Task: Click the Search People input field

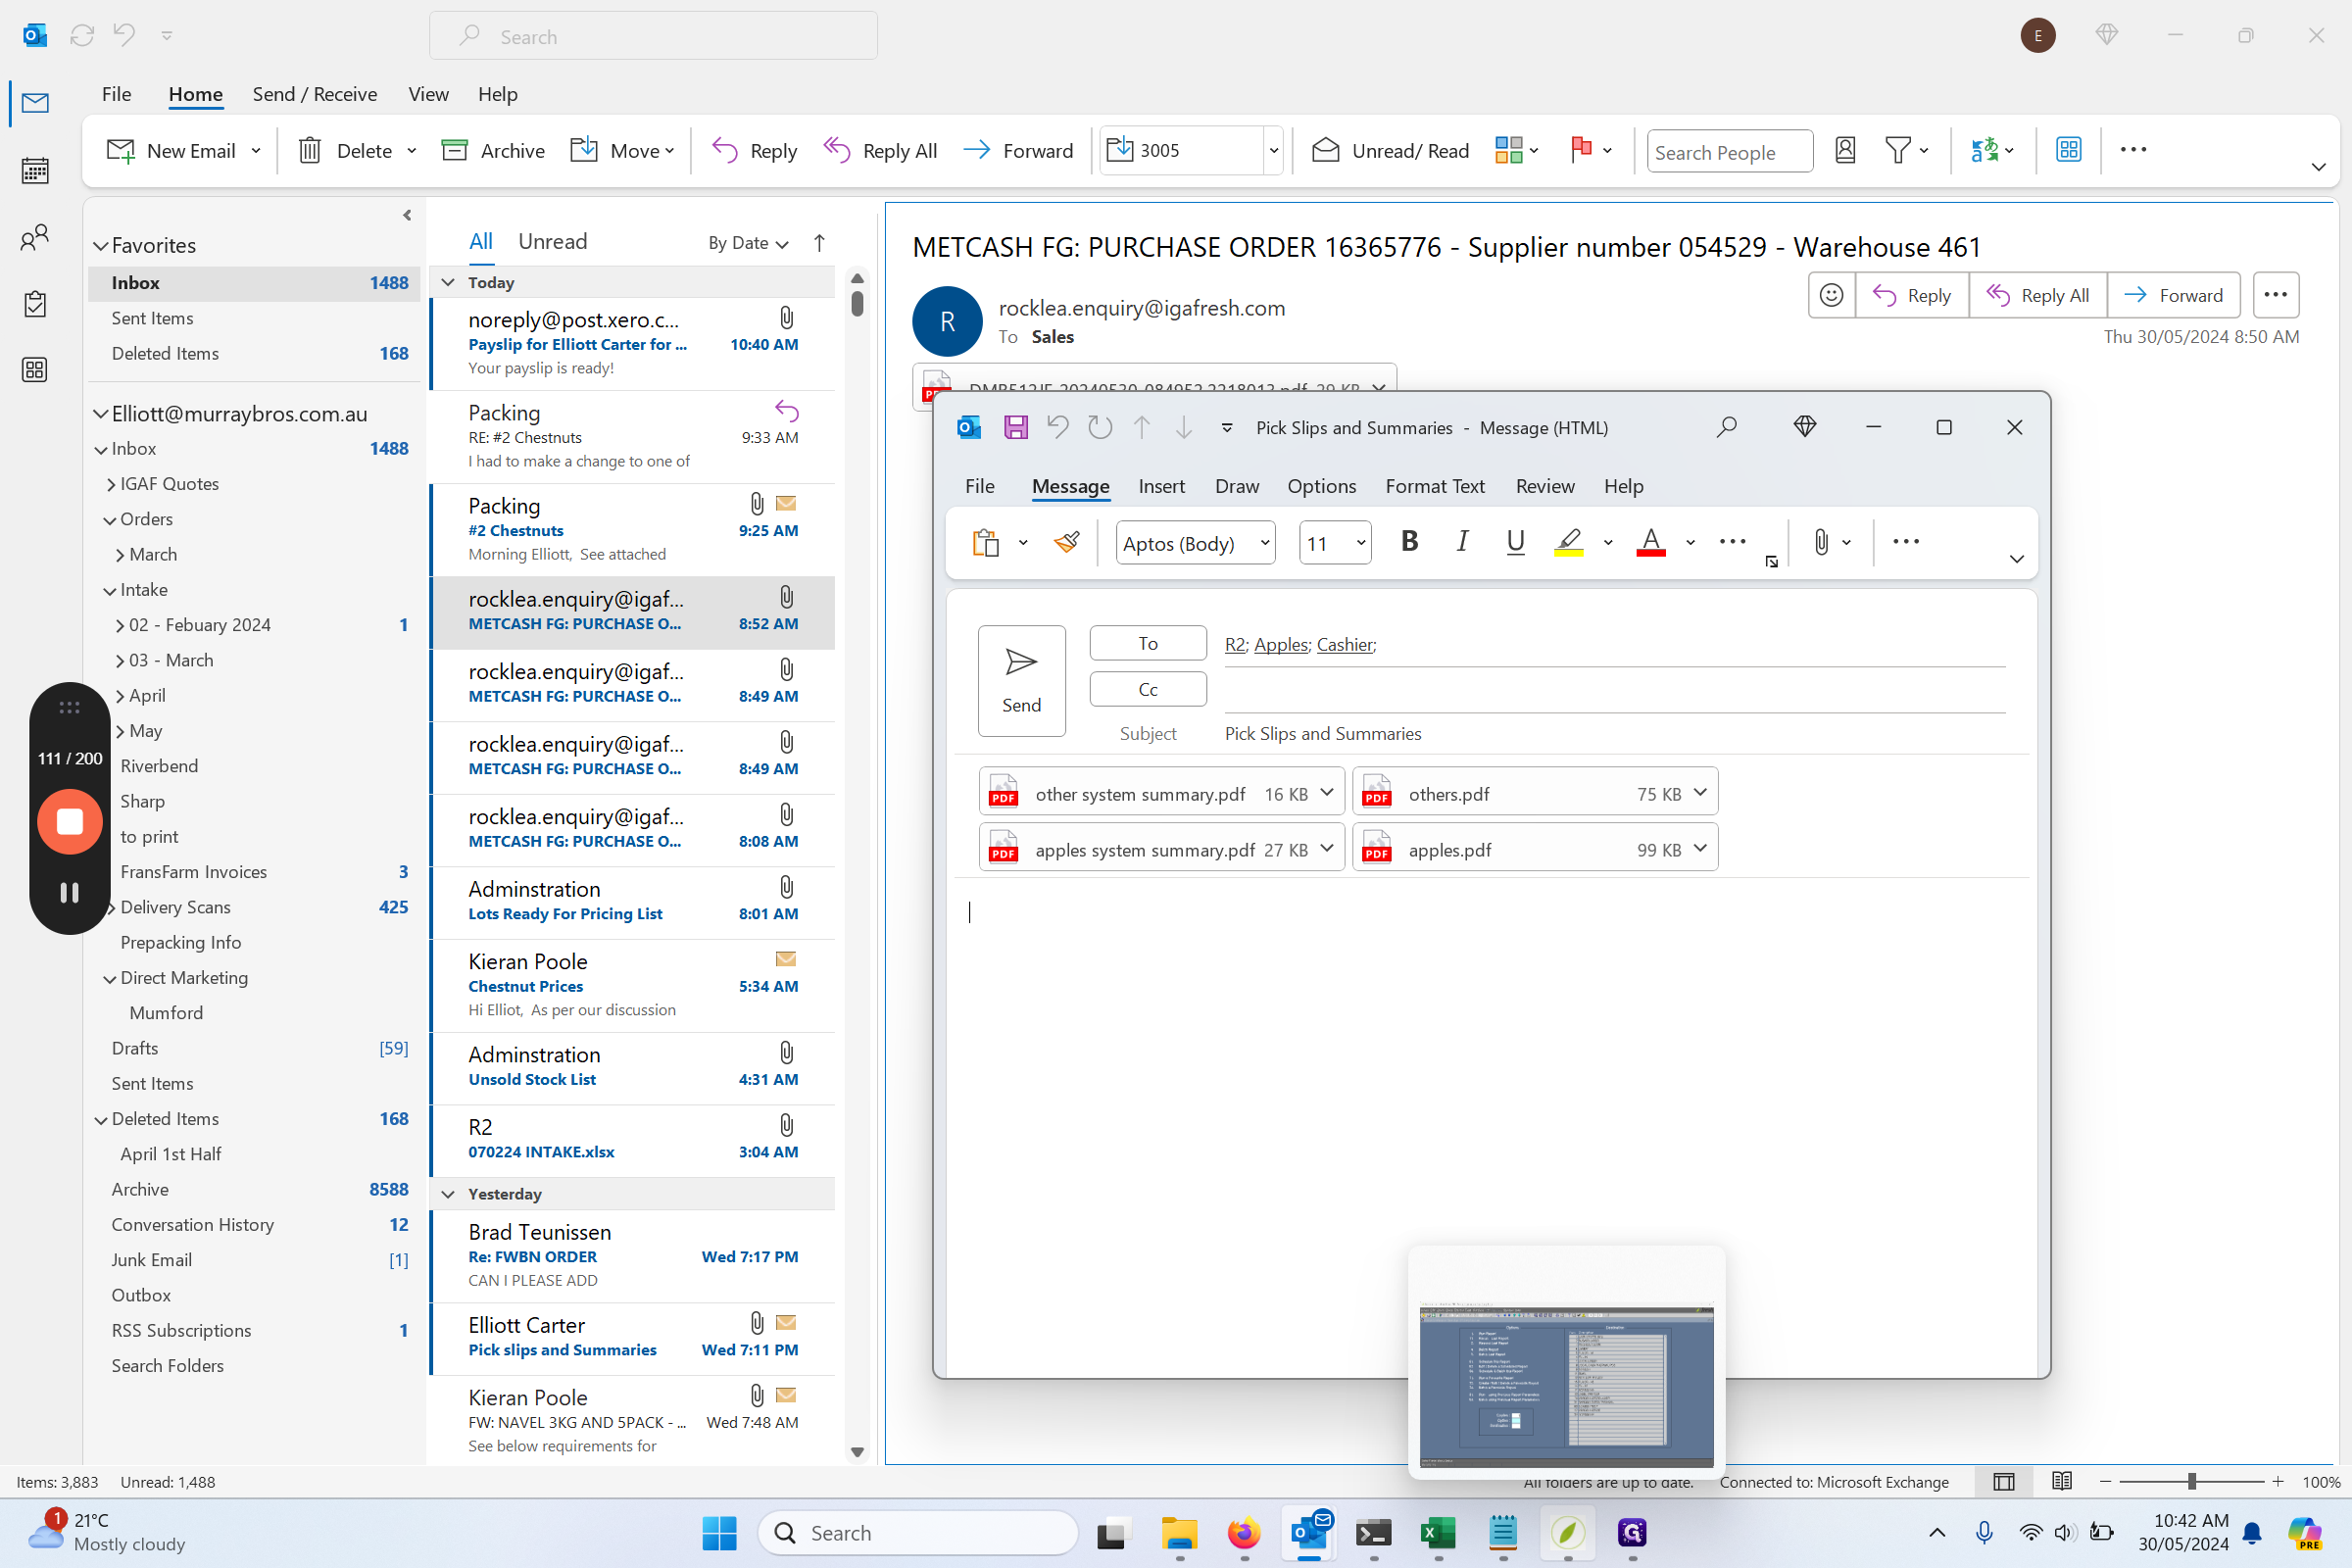Action: coord(1729,151)
